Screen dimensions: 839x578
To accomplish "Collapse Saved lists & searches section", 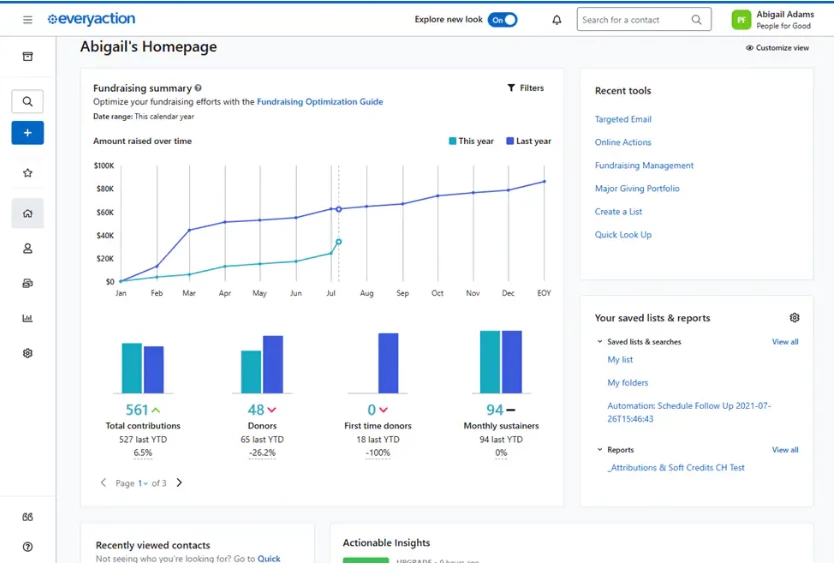I will 599,341.
